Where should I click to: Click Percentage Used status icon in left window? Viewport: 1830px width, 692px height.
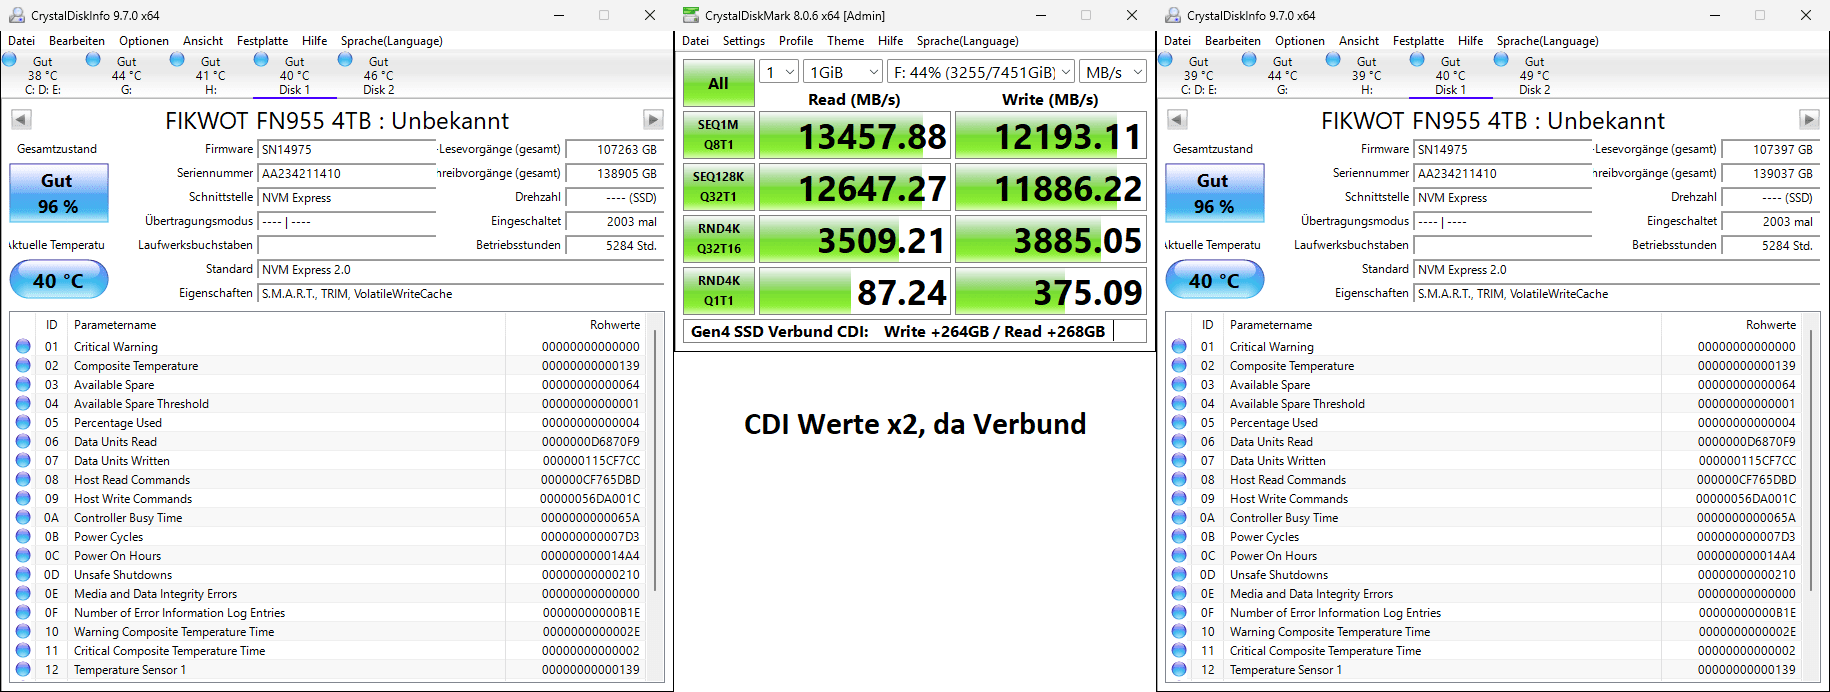point(23,422)
